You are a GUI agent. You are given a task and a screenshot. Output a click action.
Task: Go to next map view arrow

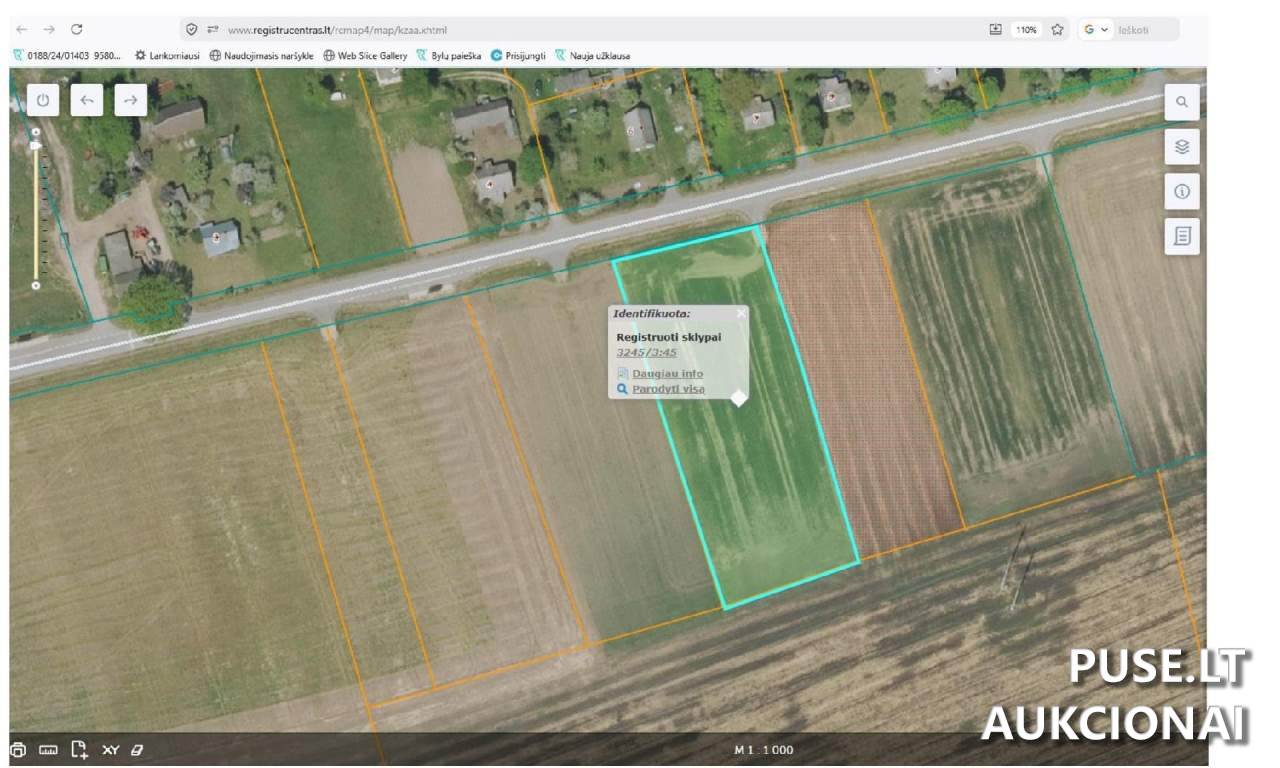pyautogui.click(x=131, y=100)
